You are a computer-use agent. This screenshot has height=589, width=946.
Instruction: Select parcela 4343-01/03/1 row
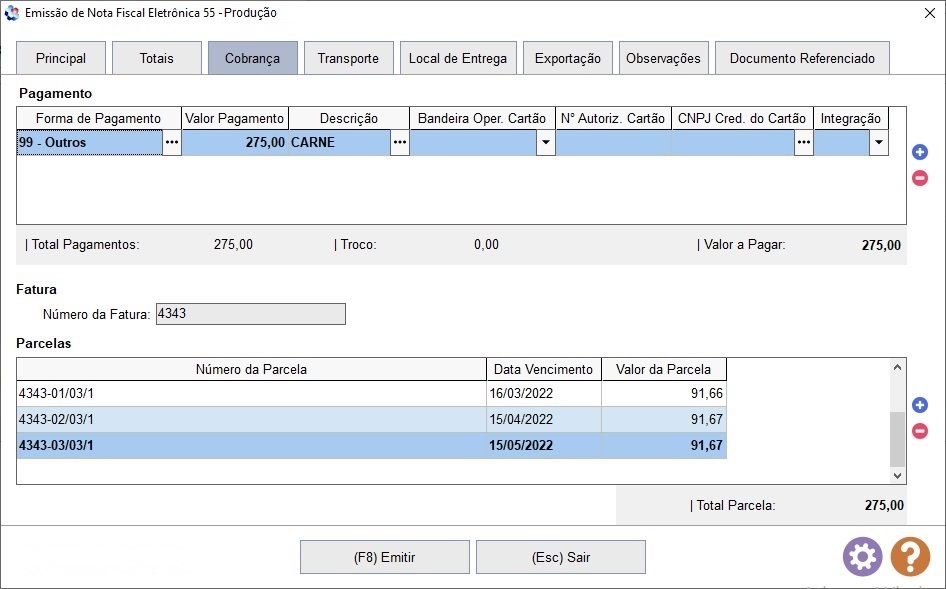point(250,394)
